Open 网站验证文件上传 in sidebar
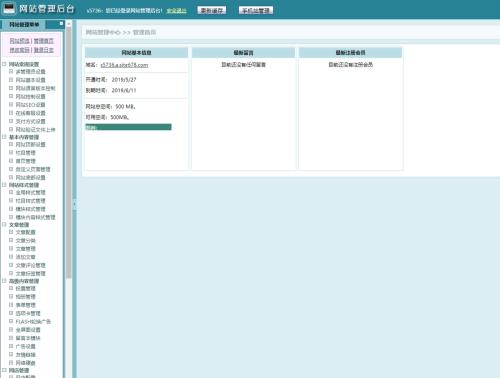The height and width of the screenshot is (378, 500). (x=35, y=130)
